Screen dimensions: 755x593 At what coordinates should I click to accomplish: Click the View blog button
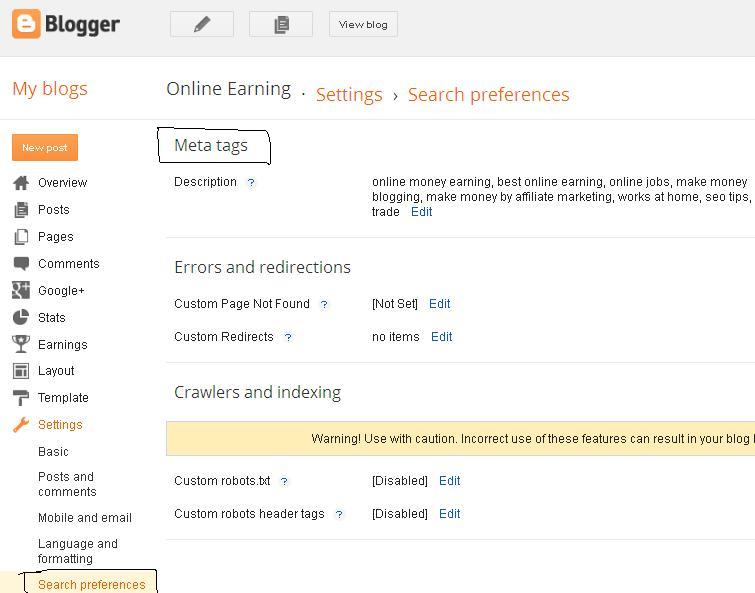click(363, 24)
